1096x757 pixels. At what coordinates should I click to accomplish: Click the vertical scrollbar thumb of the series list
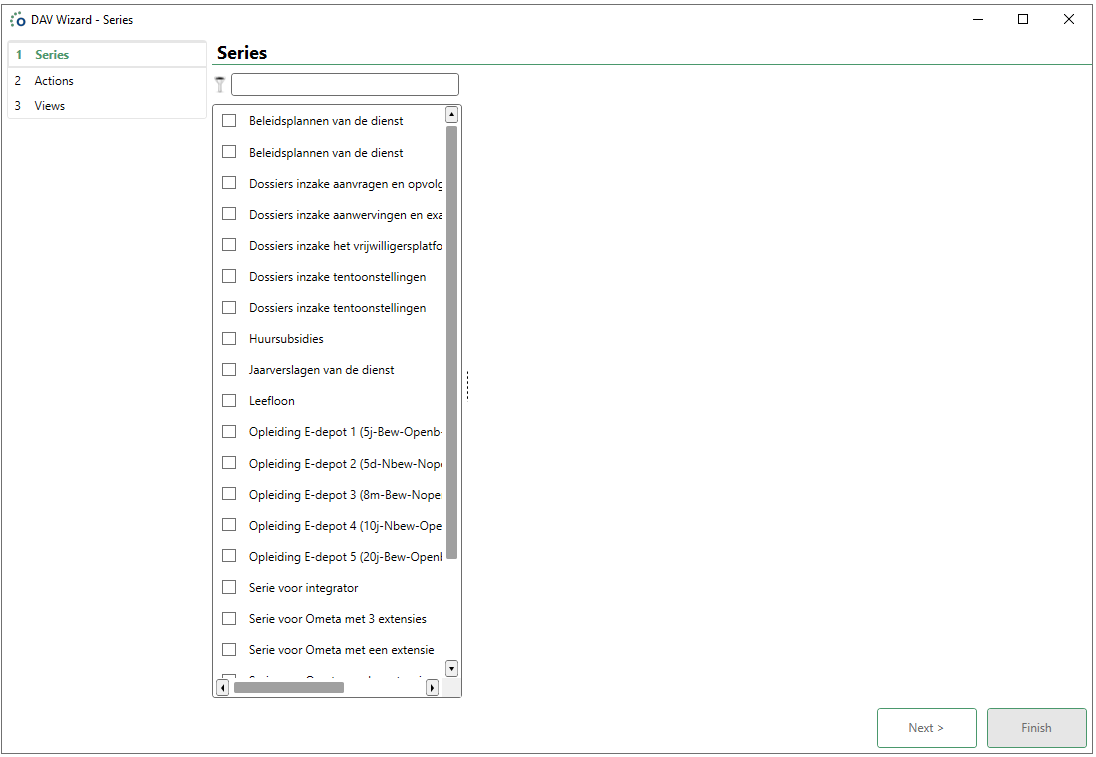point(451,340)
